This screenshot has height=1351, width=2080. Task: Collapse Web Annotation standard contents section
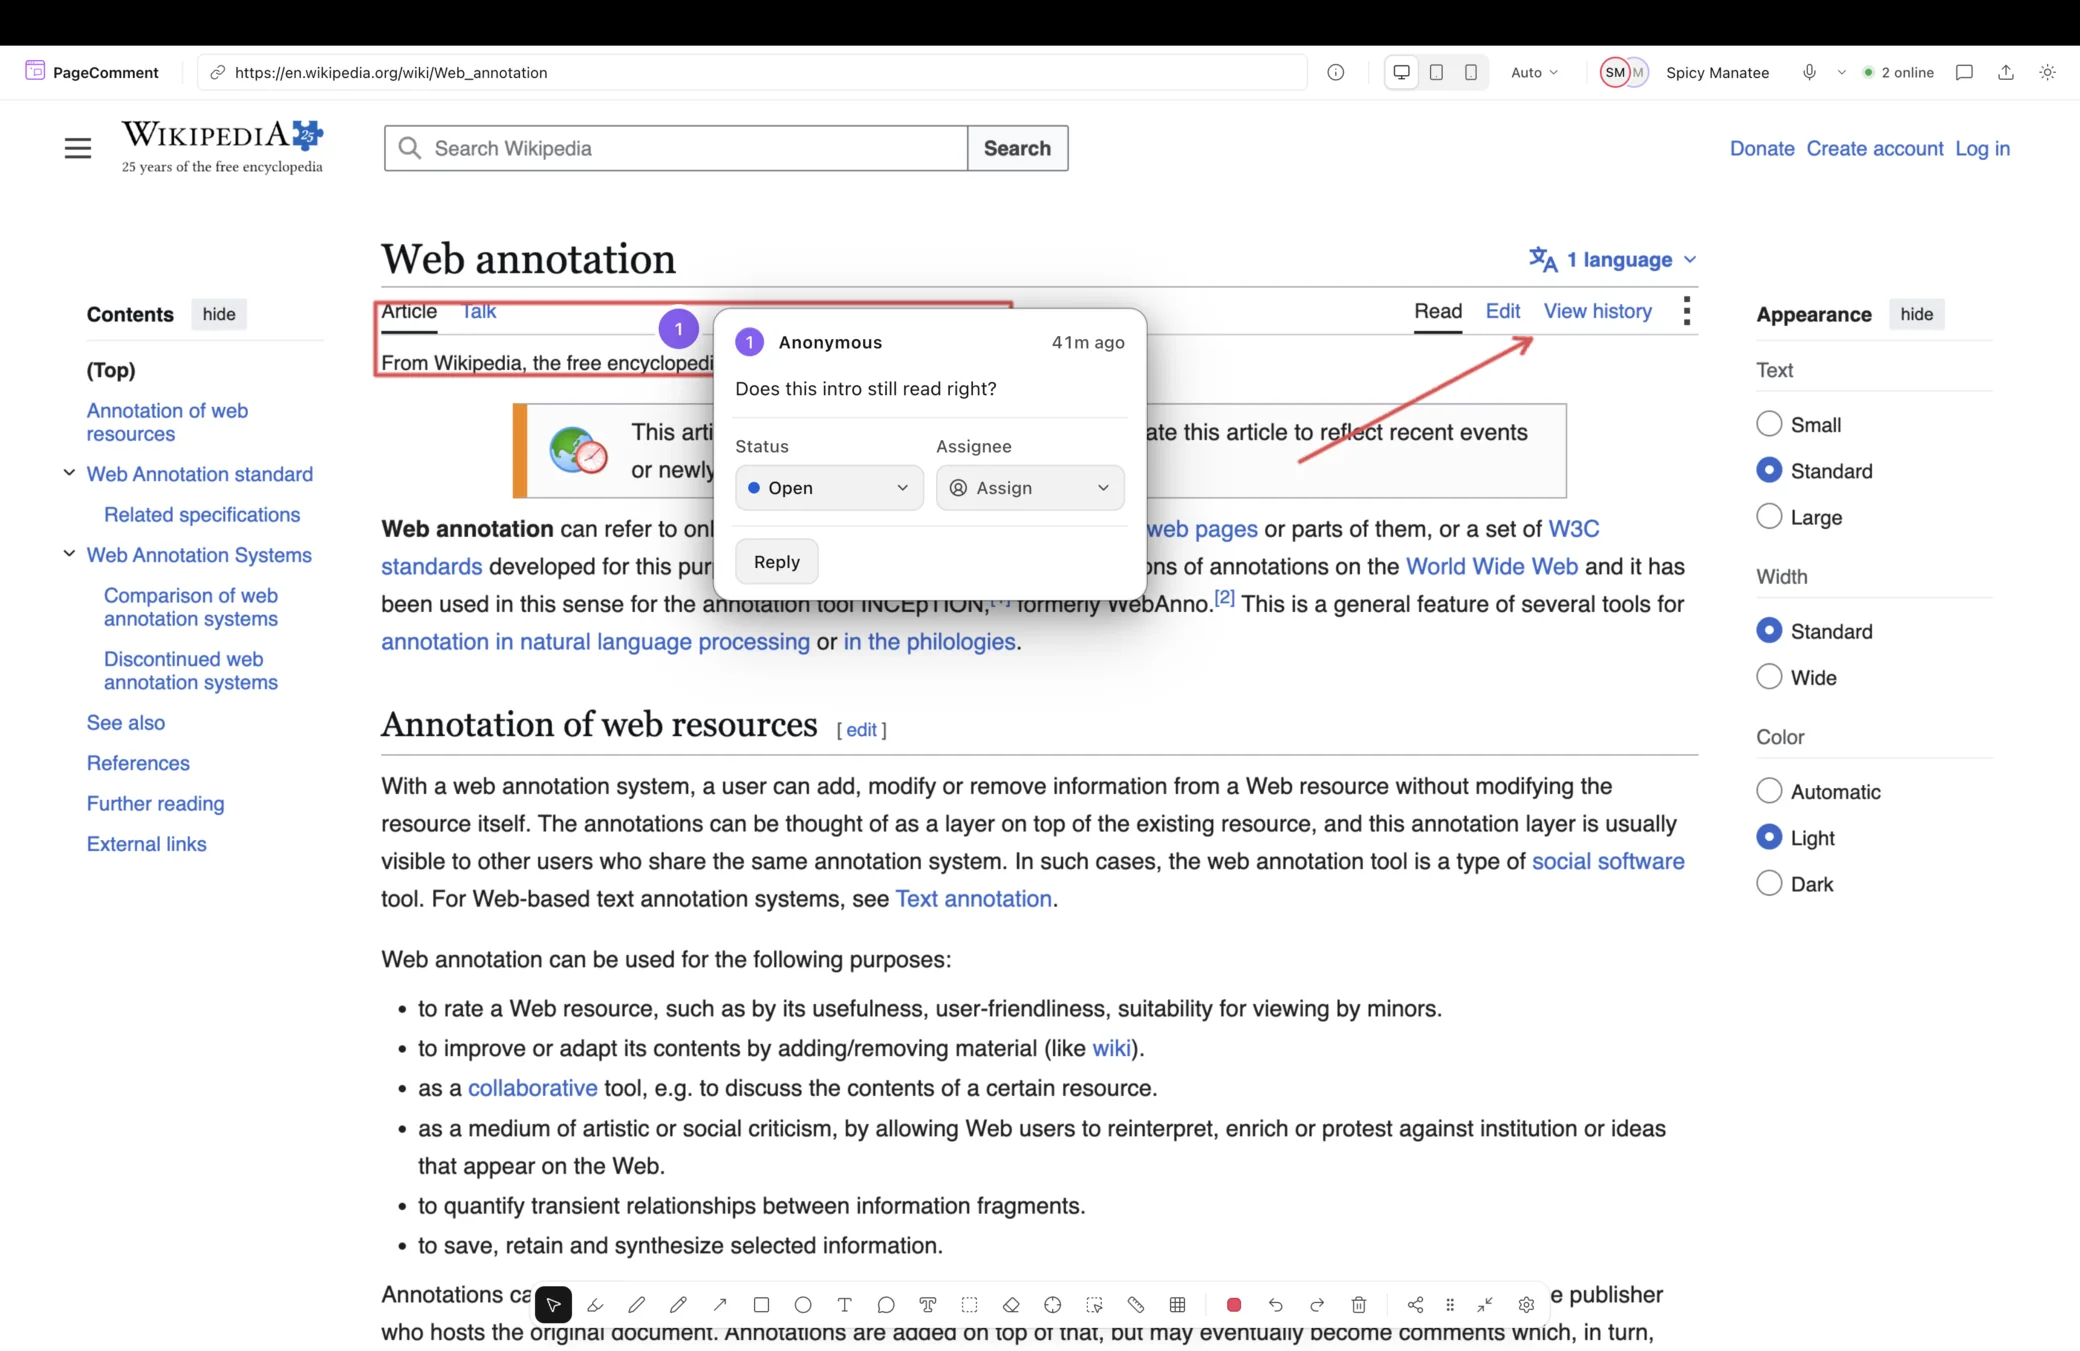[69, 473]
